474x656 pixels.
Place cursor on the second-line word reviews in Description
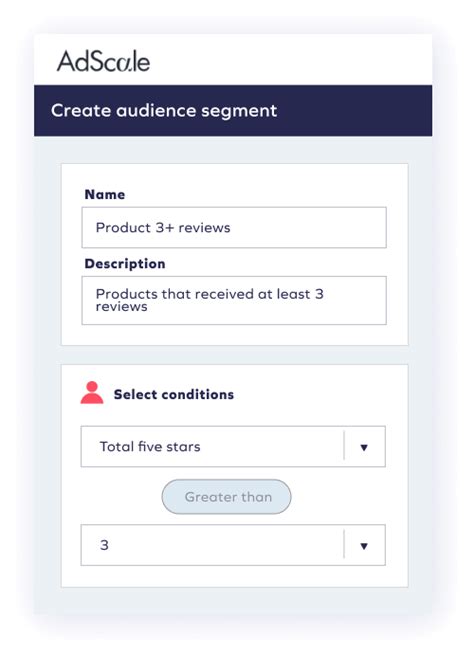121,307
